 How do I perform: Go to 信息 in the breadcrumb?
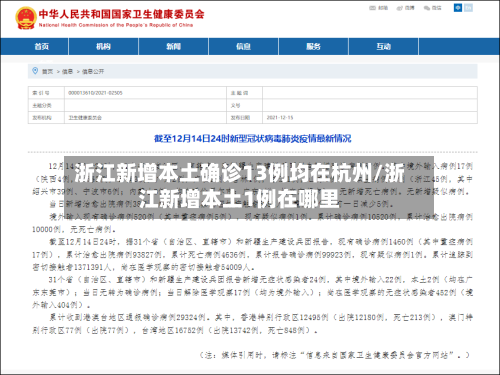click(x=67, y=71)
